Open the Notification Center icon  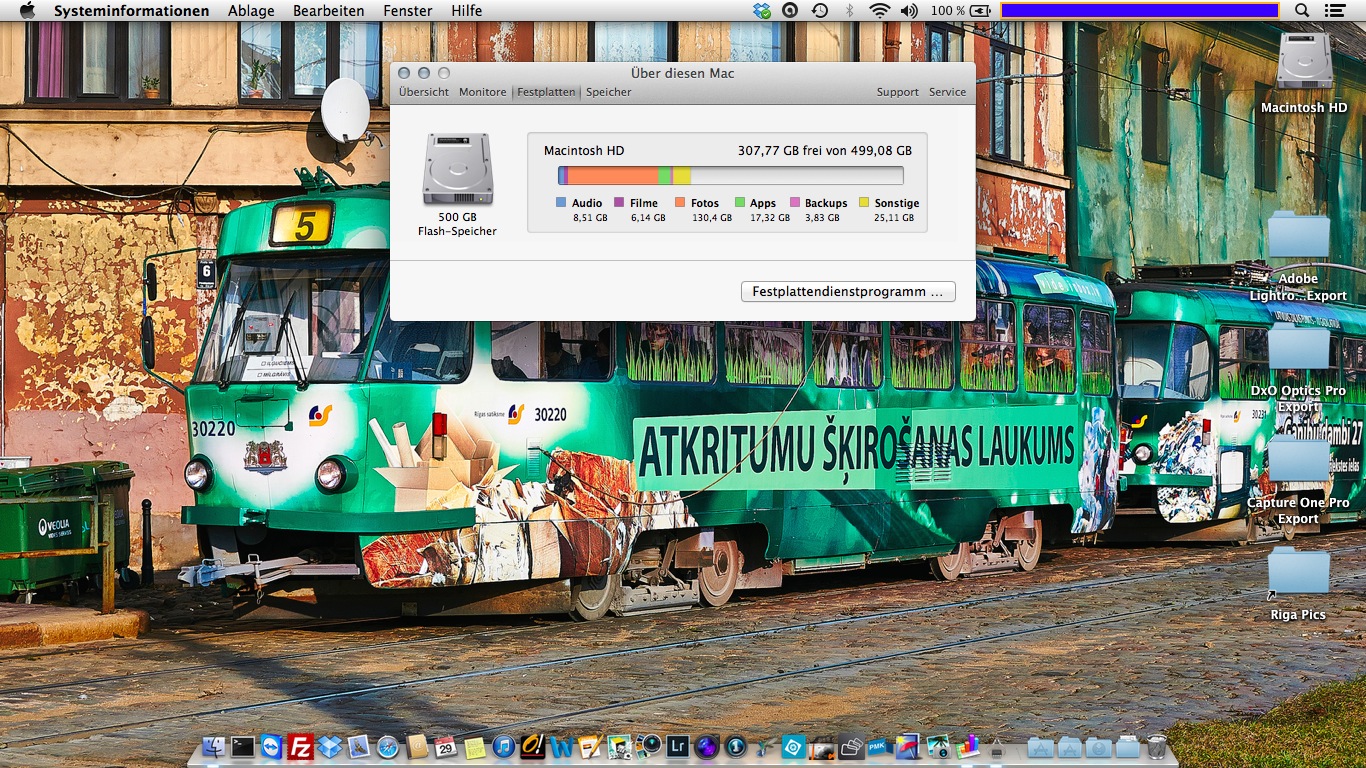click(1335, 11)
